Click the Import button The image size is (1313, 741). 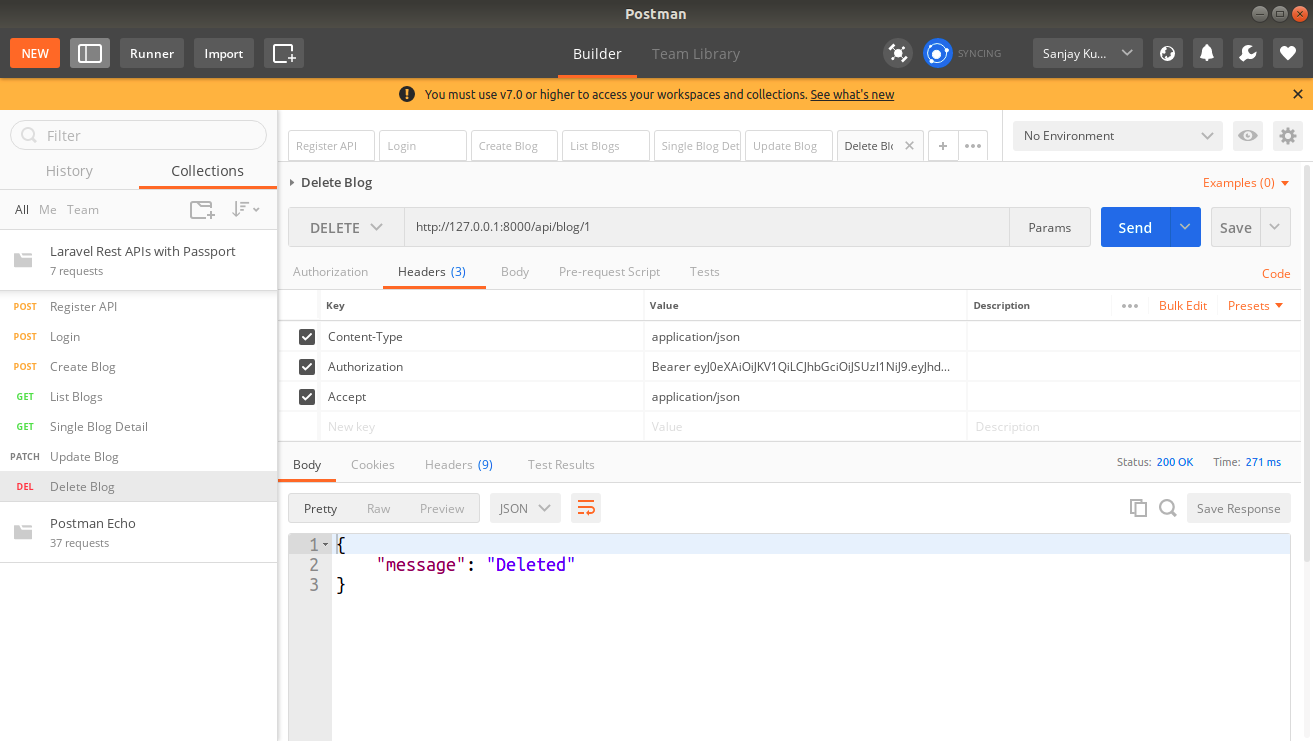click(224, 53)
